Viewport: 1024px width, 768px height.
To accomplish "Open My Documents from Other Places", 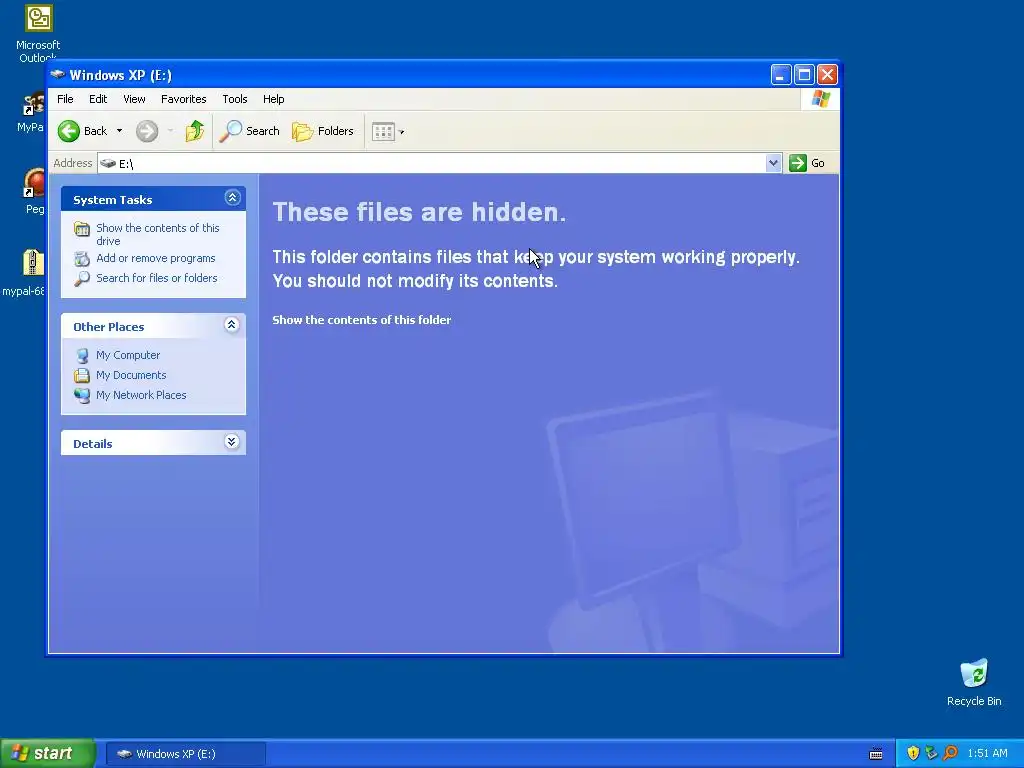I will click(131, 375).
